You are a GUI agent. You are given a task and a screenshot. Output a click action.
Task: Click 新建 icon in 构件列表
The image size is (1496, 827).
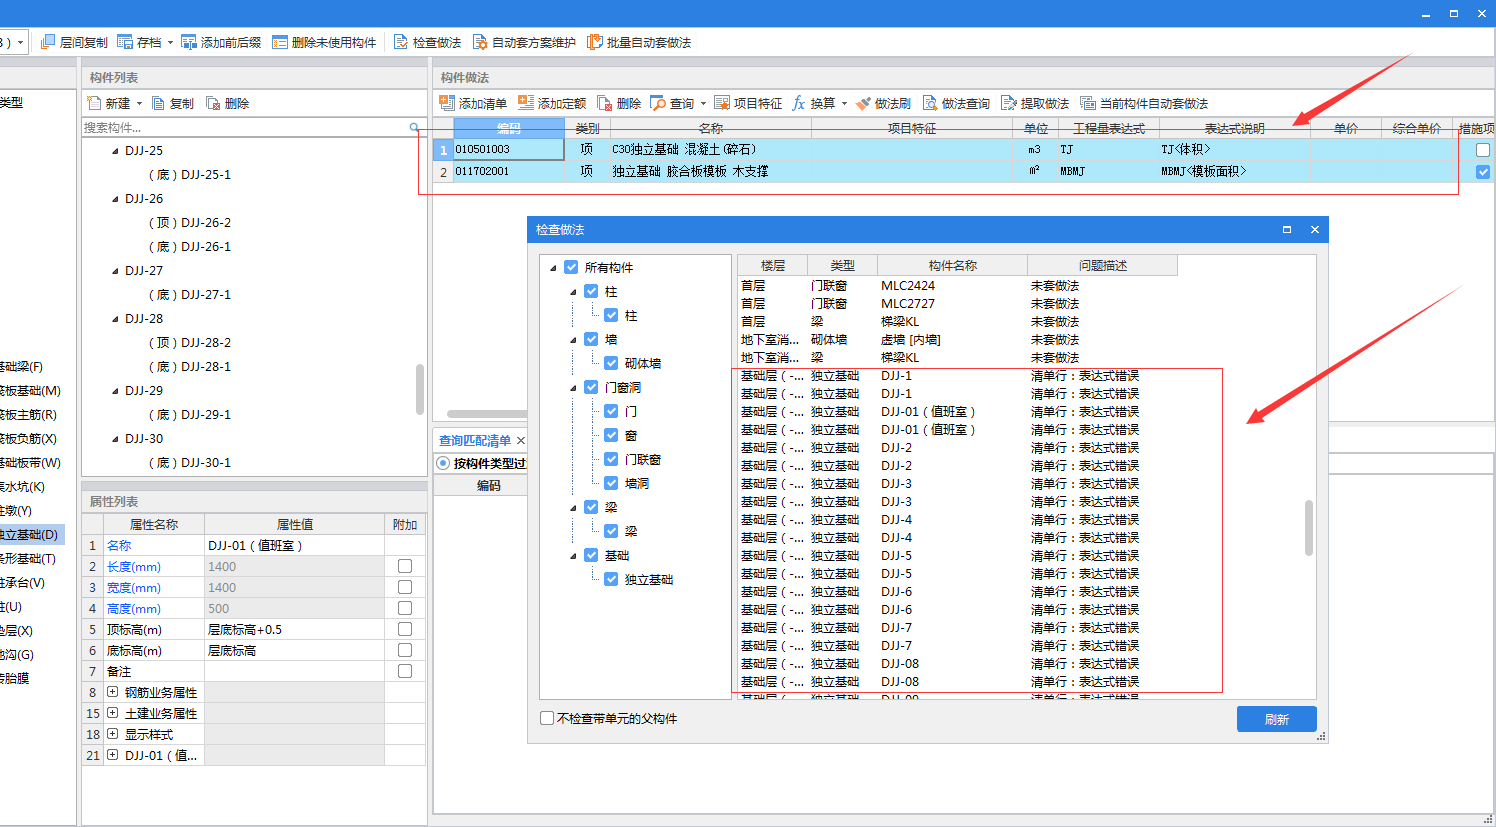[x=94, y=103]
